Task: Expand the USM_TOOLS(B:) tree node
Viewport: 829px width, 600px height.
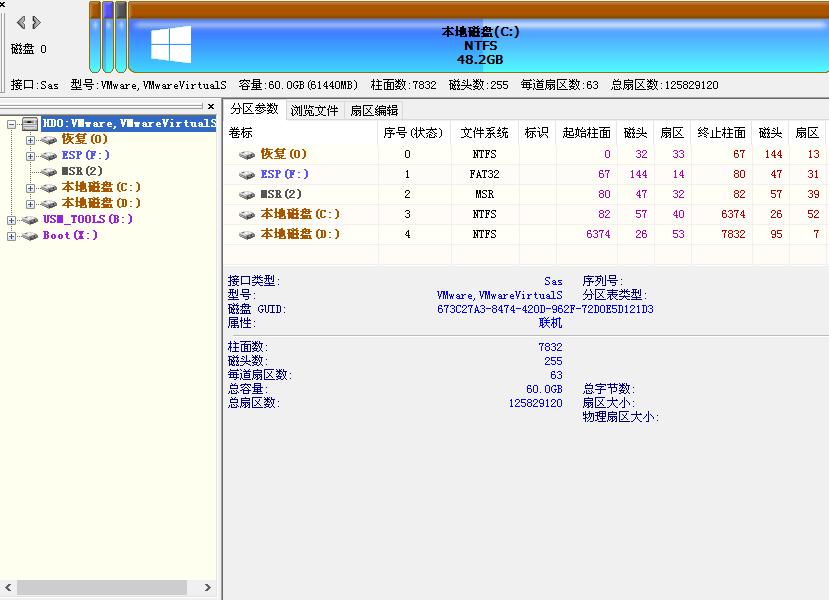Action: [x=11, y=220]
